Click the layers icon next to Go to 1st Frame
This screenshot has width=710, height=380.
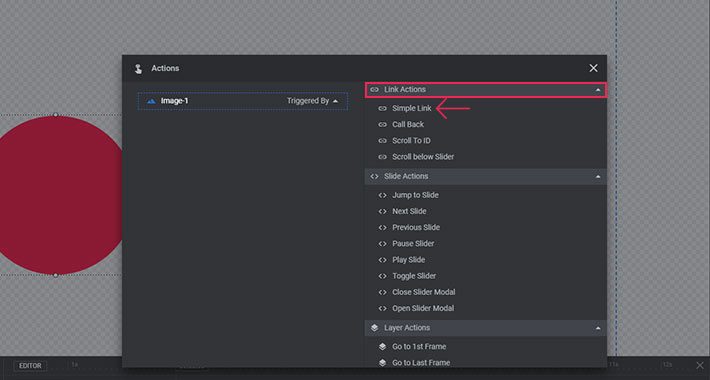[x=383, y=346]
